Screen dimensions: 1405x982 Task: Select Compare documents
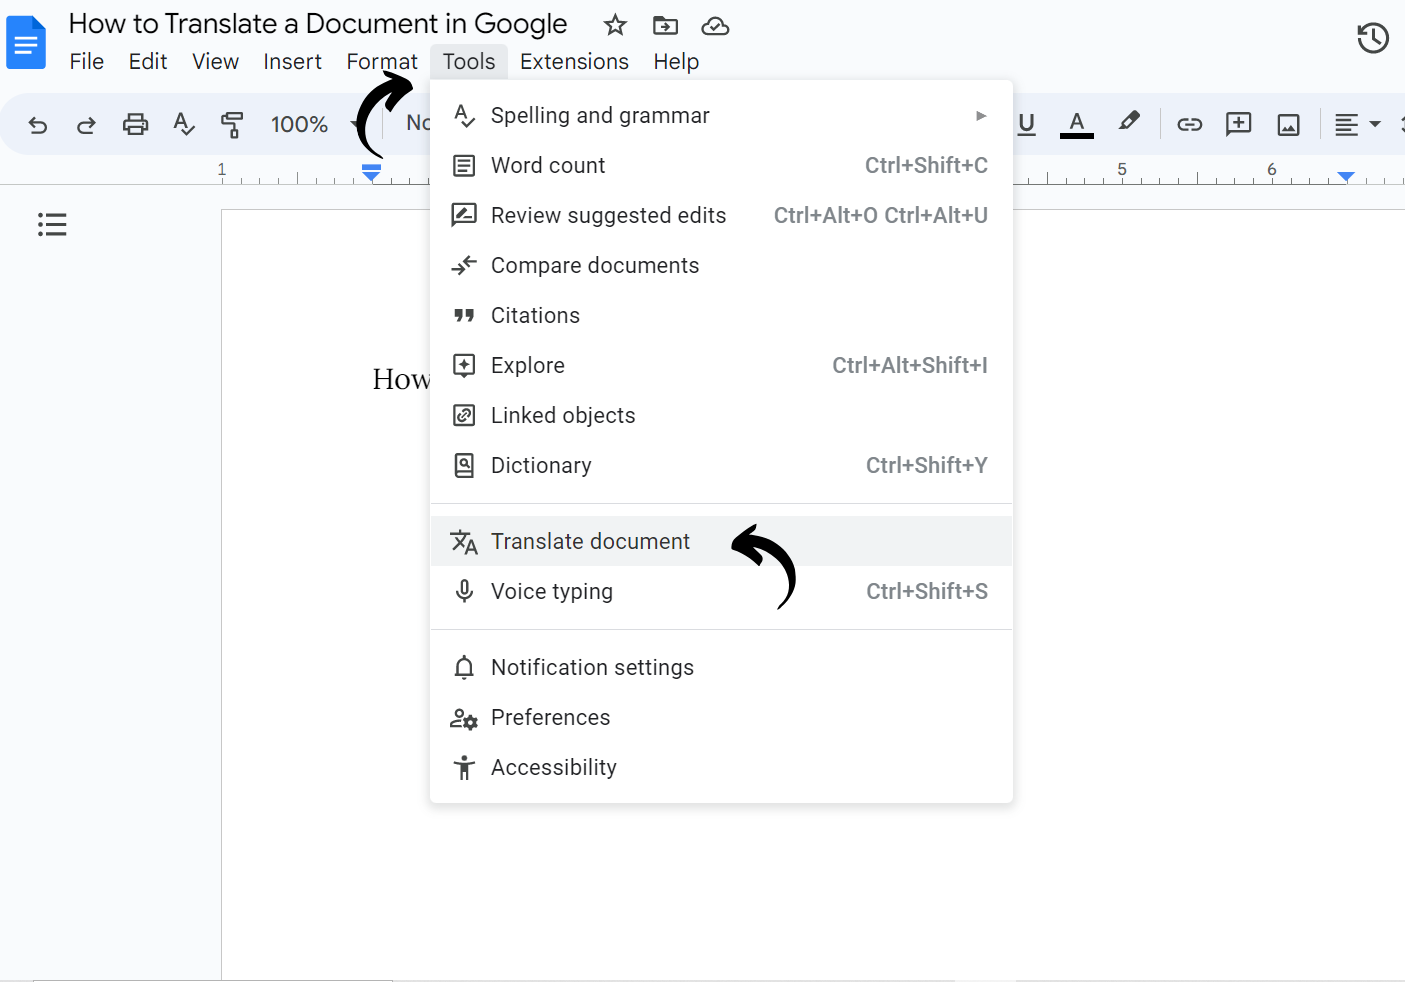pyautogui.click(x=721, y=265)
